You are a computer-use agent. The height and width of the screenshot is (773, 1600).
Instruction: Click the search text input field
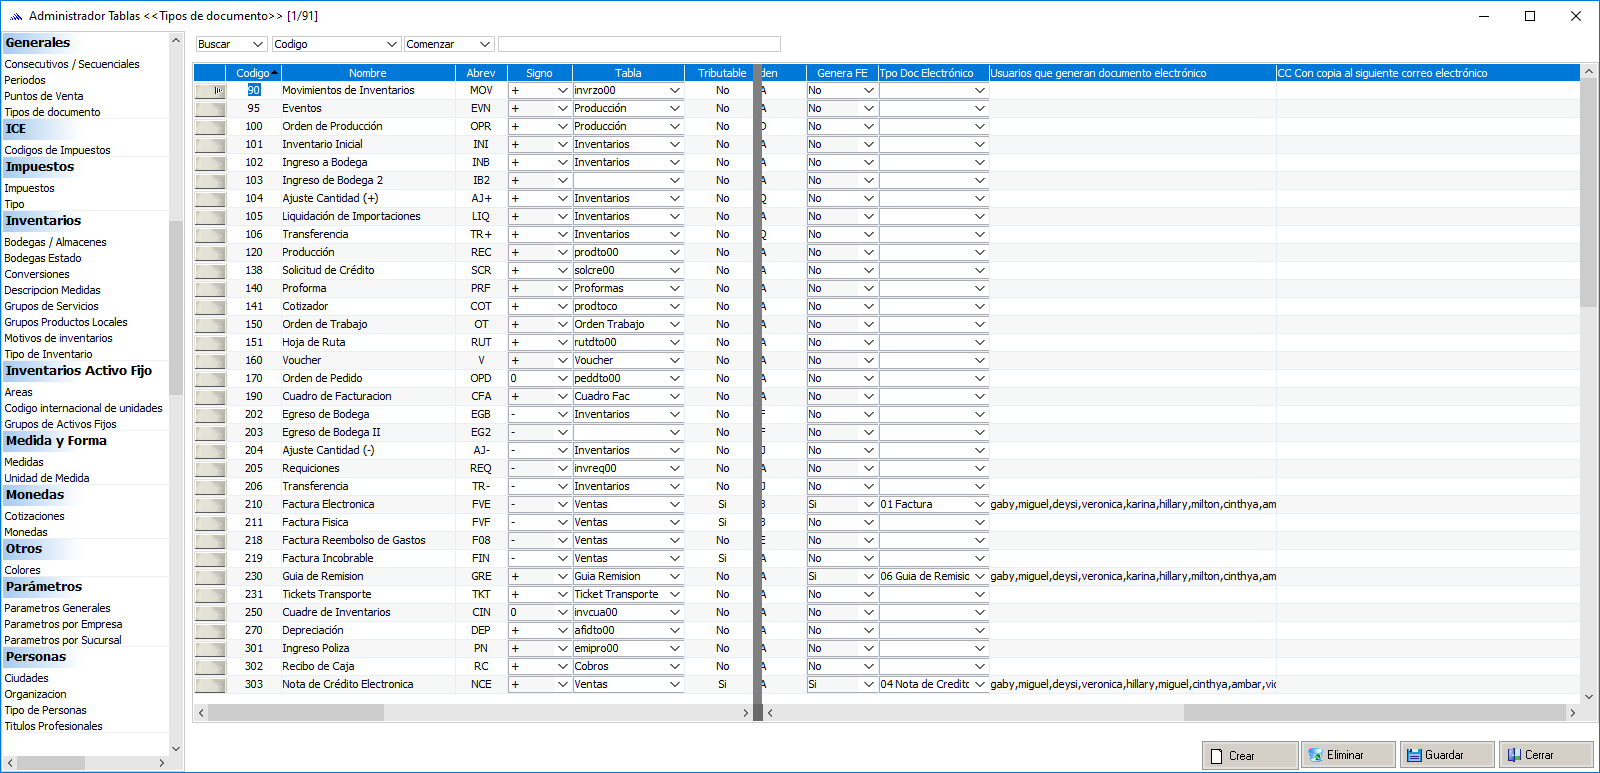[638, 44]
